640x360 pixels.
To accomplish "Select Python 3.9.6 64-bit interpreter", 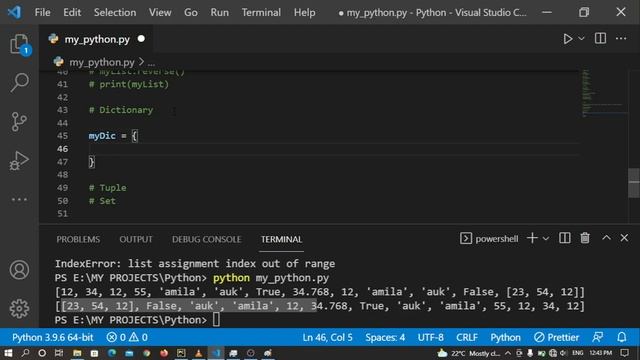I will click(53, 337).
